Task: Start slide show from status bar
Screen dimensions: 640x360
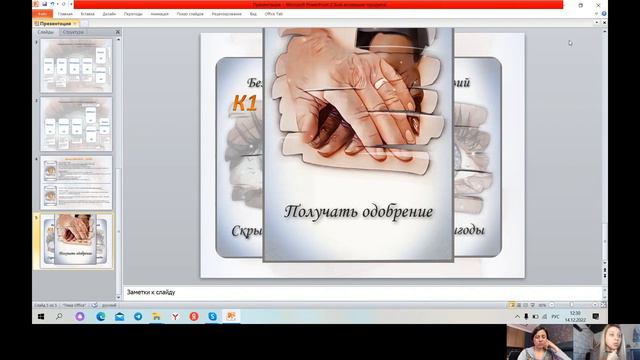Action: point(533,305)
